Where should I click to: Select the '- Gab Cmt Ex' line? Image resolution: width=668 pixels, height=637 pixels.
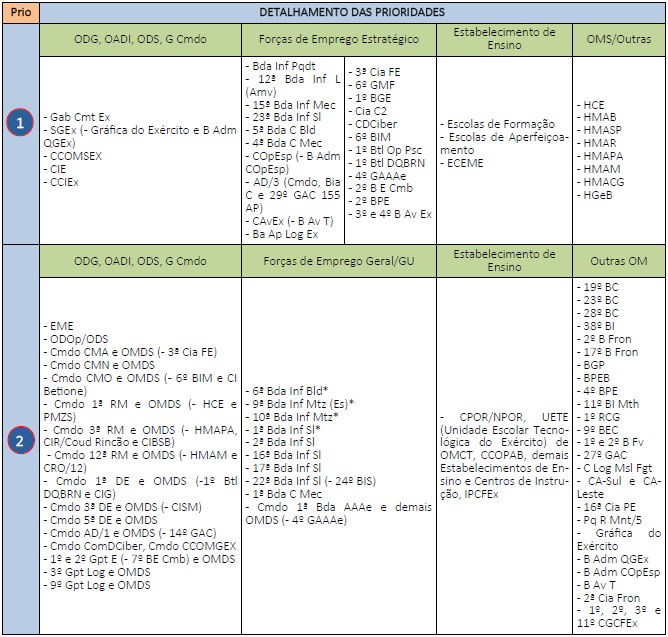(x=77, y=117)
